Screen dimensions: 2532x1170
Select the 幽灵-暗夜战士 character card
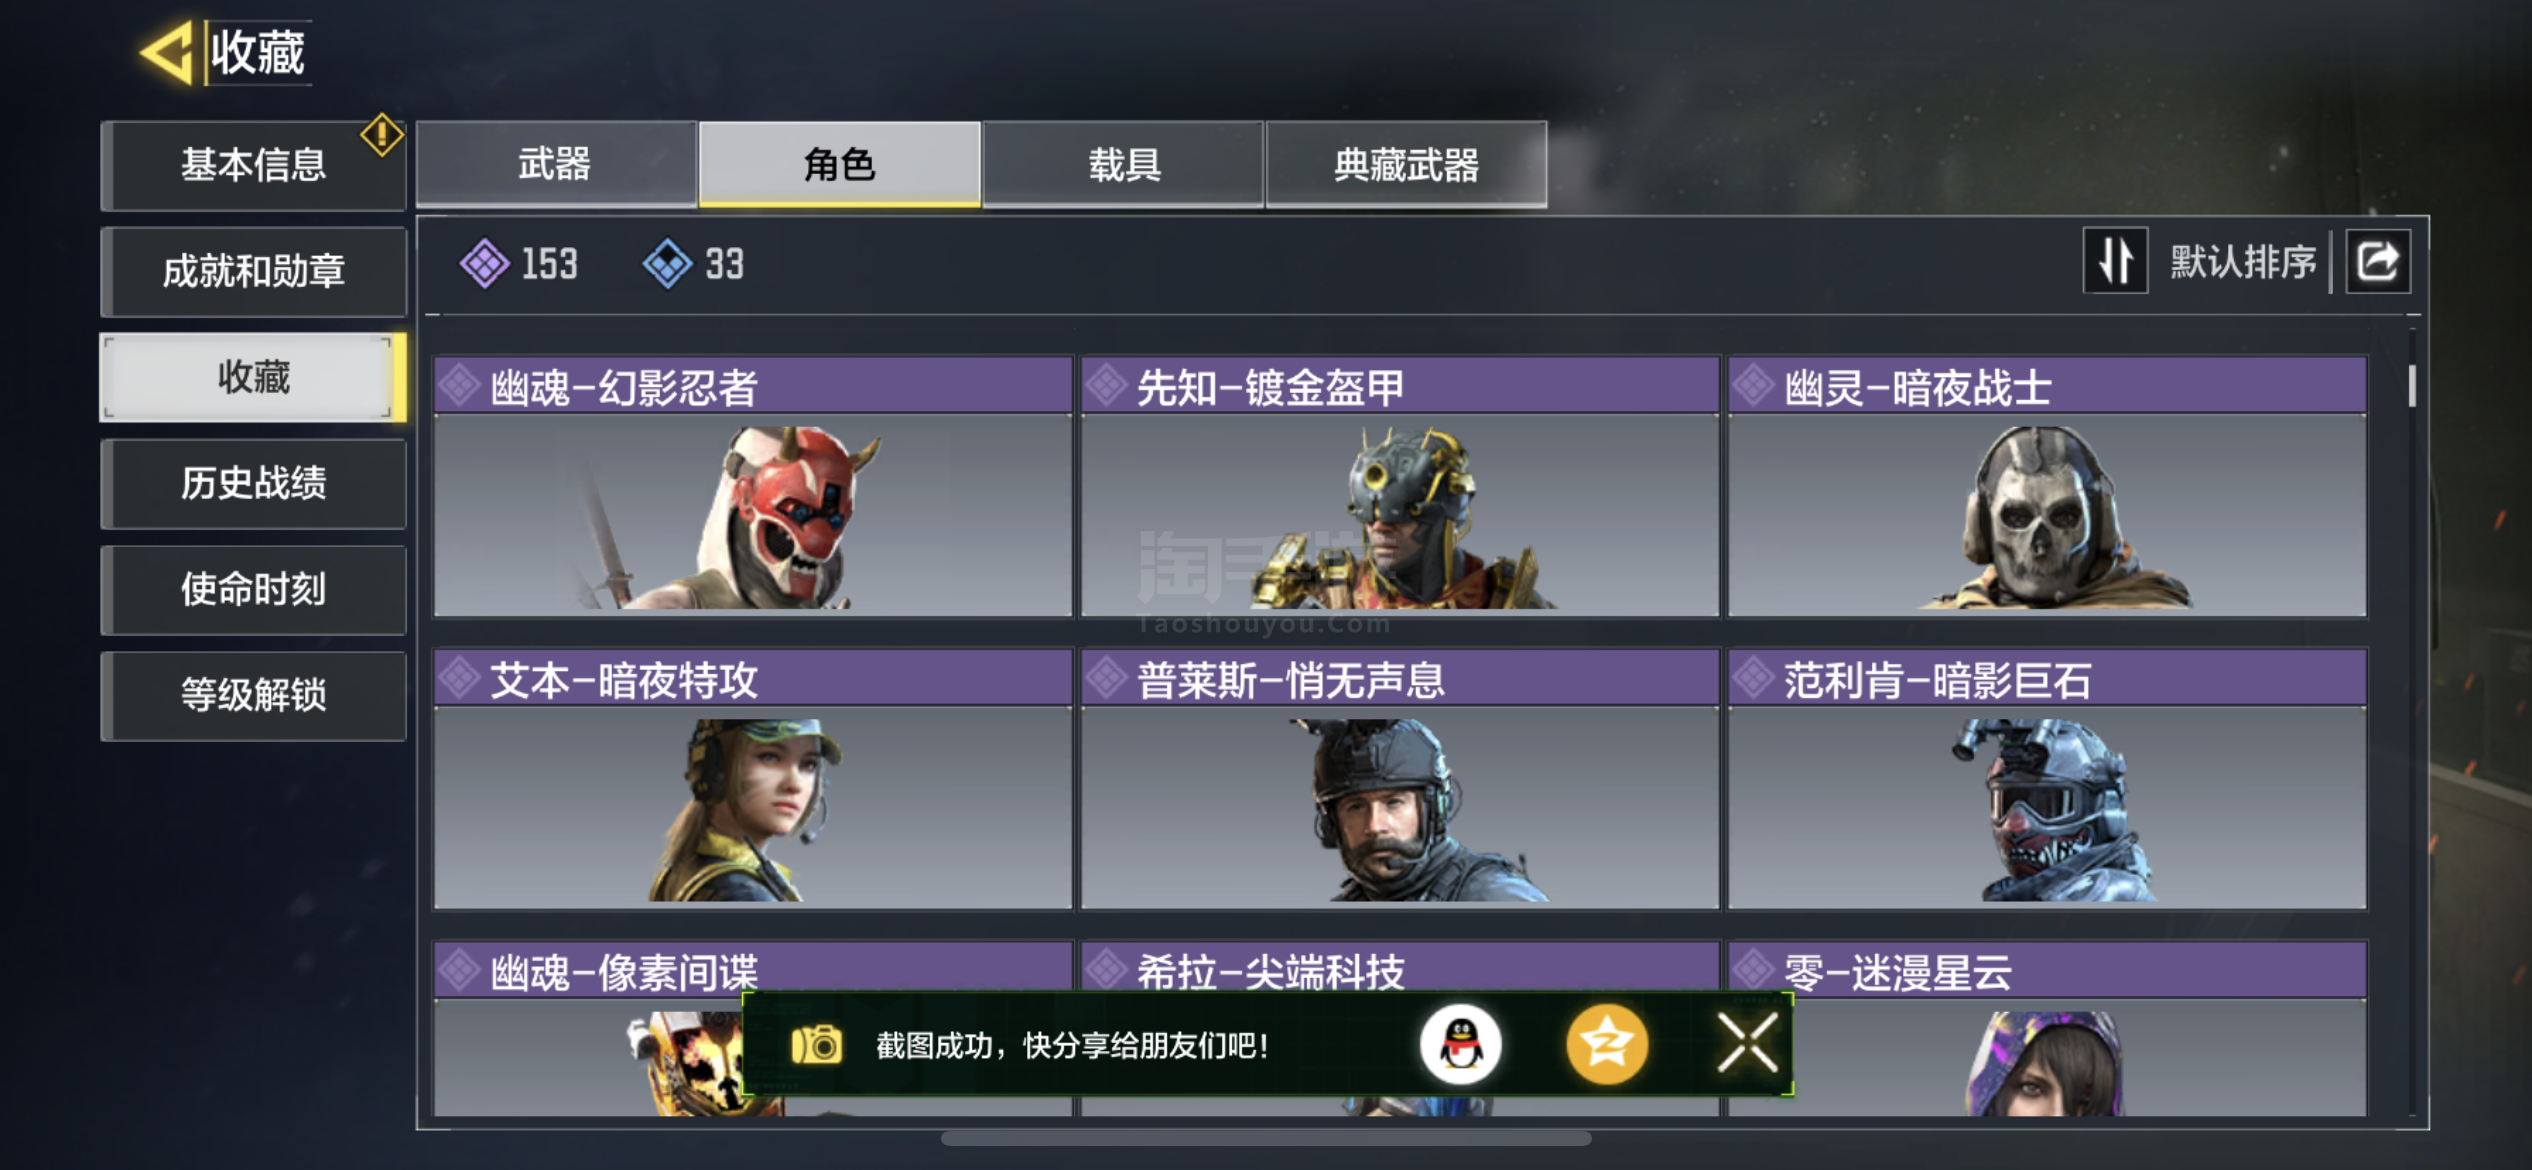tap(2047, 487)
